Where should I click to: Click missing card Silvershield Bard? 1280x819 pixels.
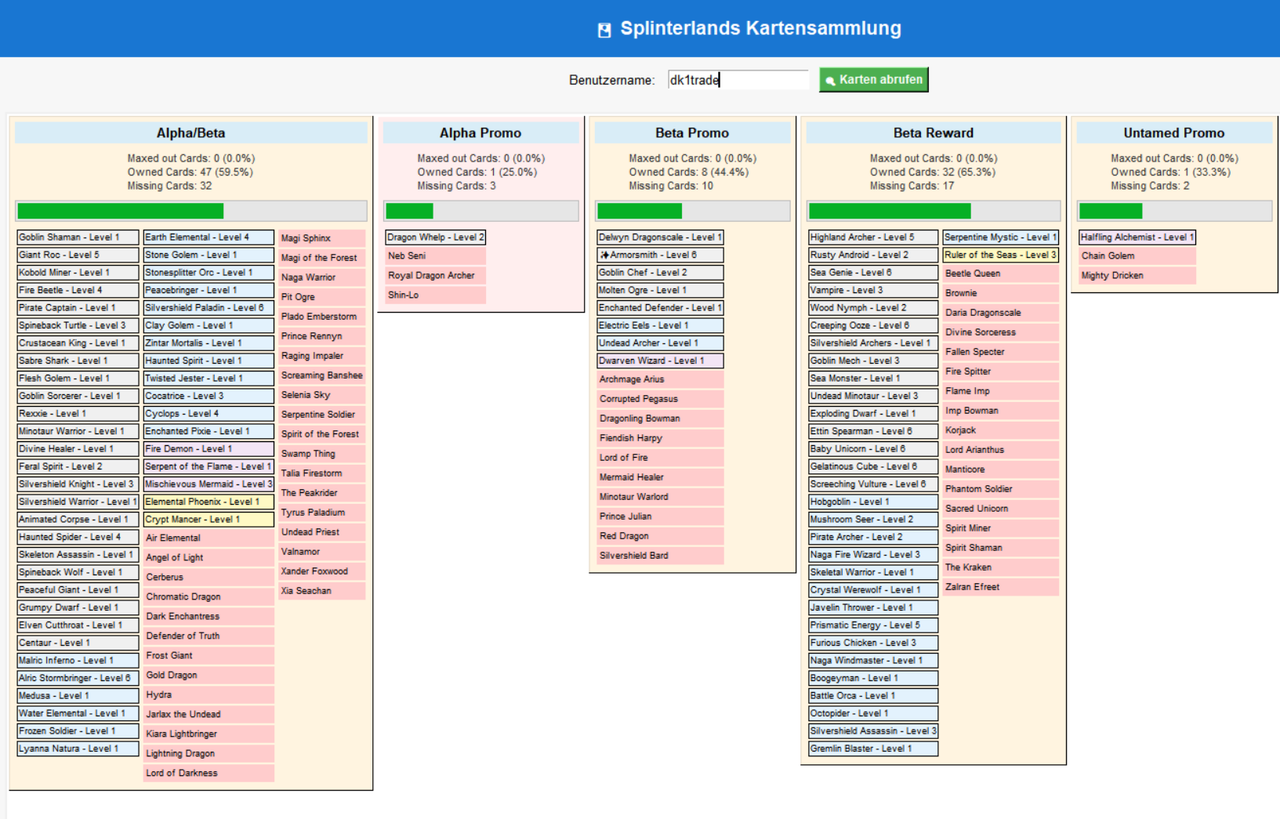[660, 556]
